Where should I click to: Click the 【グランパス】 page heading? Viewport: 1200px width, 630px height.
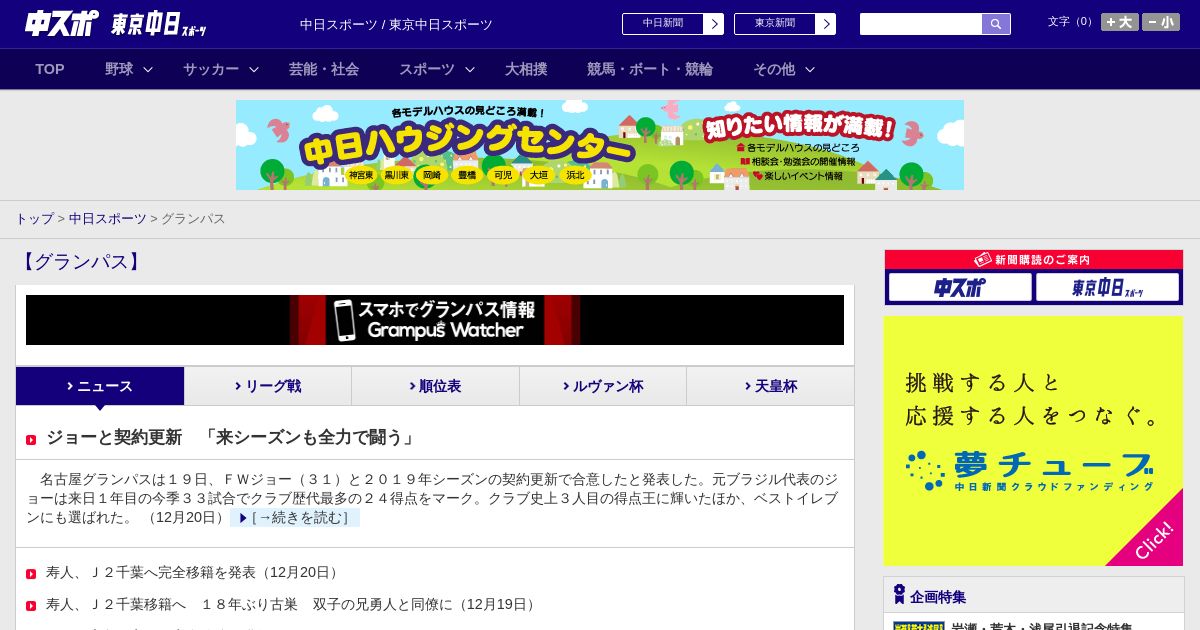(81, 262)
